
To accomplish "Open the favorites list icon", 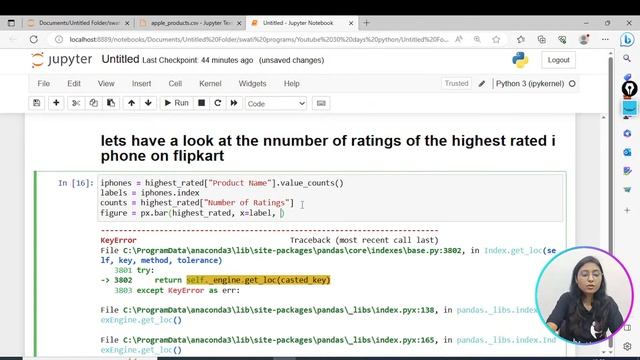I will tap(521, 40).
